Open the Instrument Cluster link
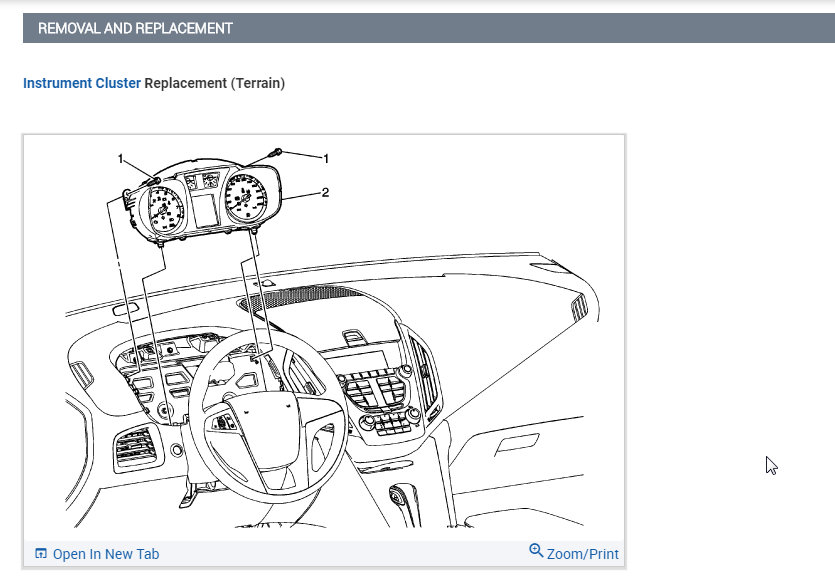835x585 pixels. 81,83
